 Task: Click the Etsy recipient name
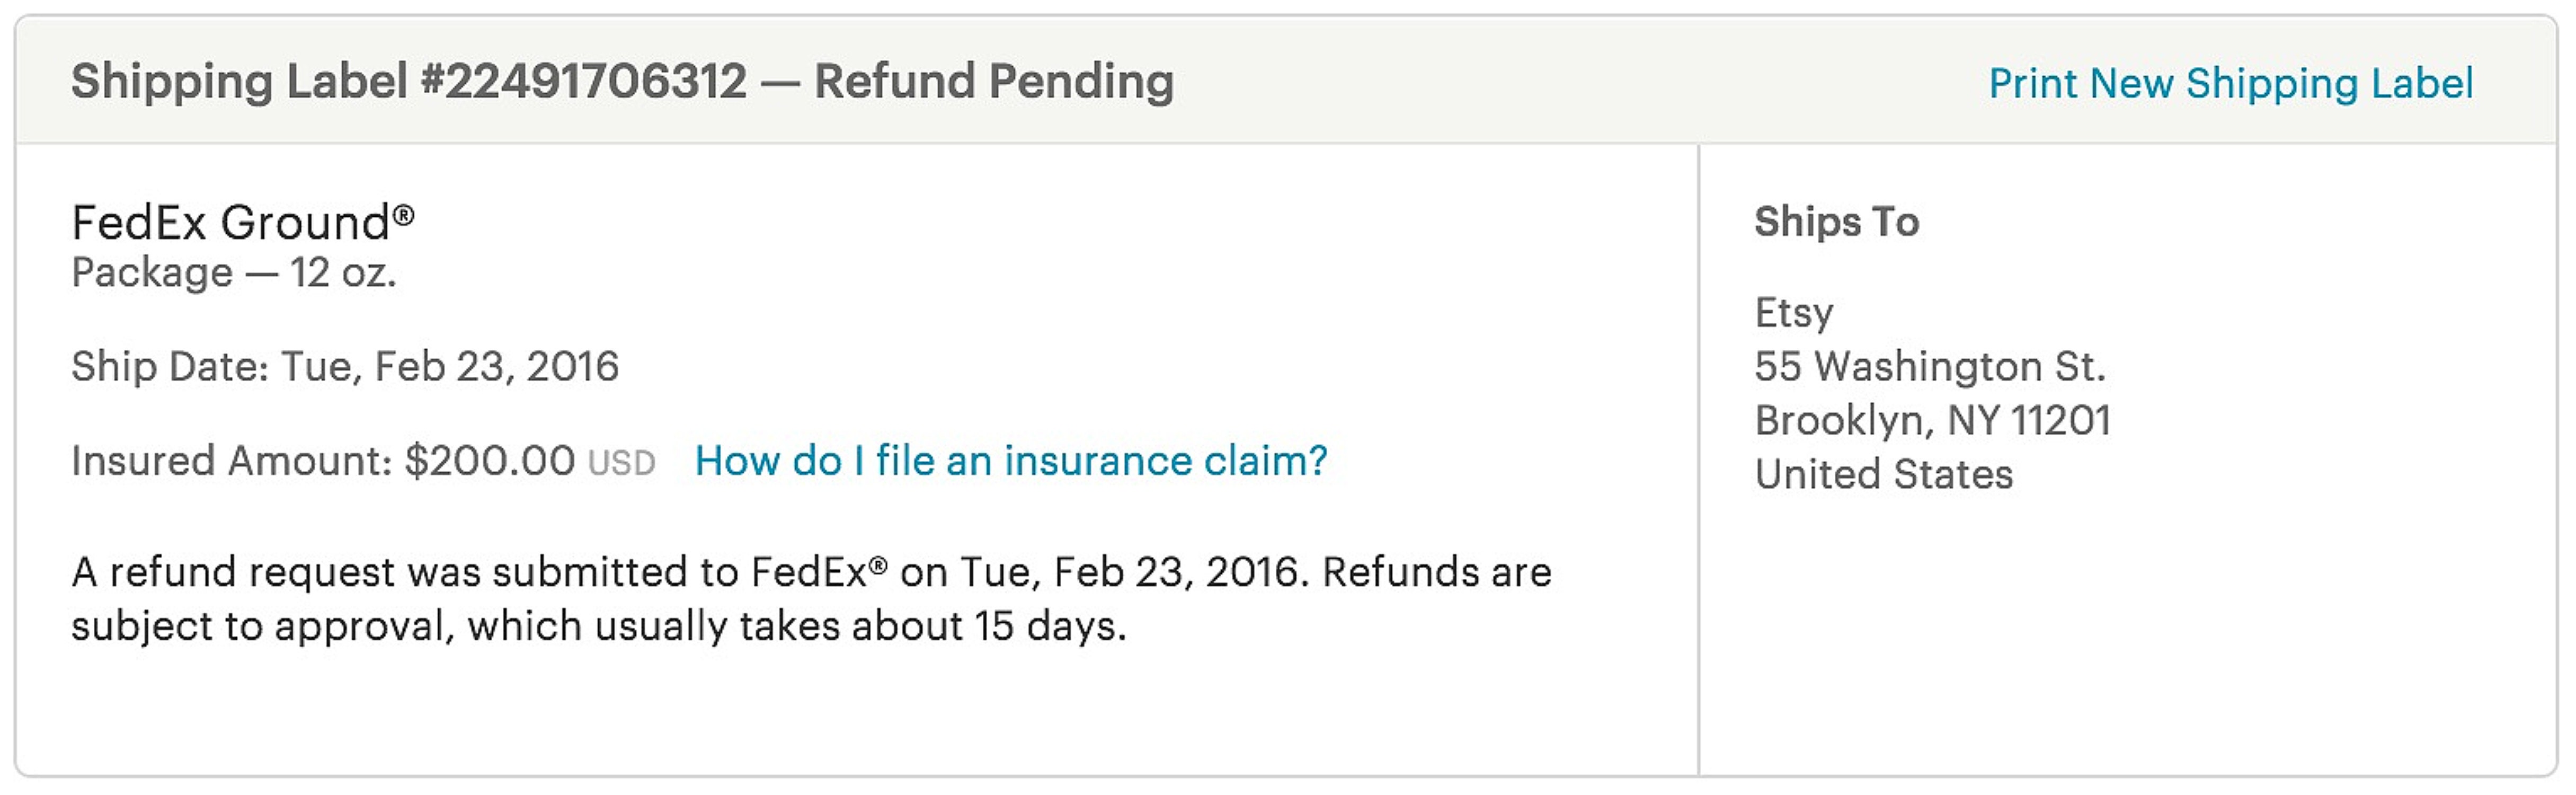pyautogui.click(x=1794, y=313)
